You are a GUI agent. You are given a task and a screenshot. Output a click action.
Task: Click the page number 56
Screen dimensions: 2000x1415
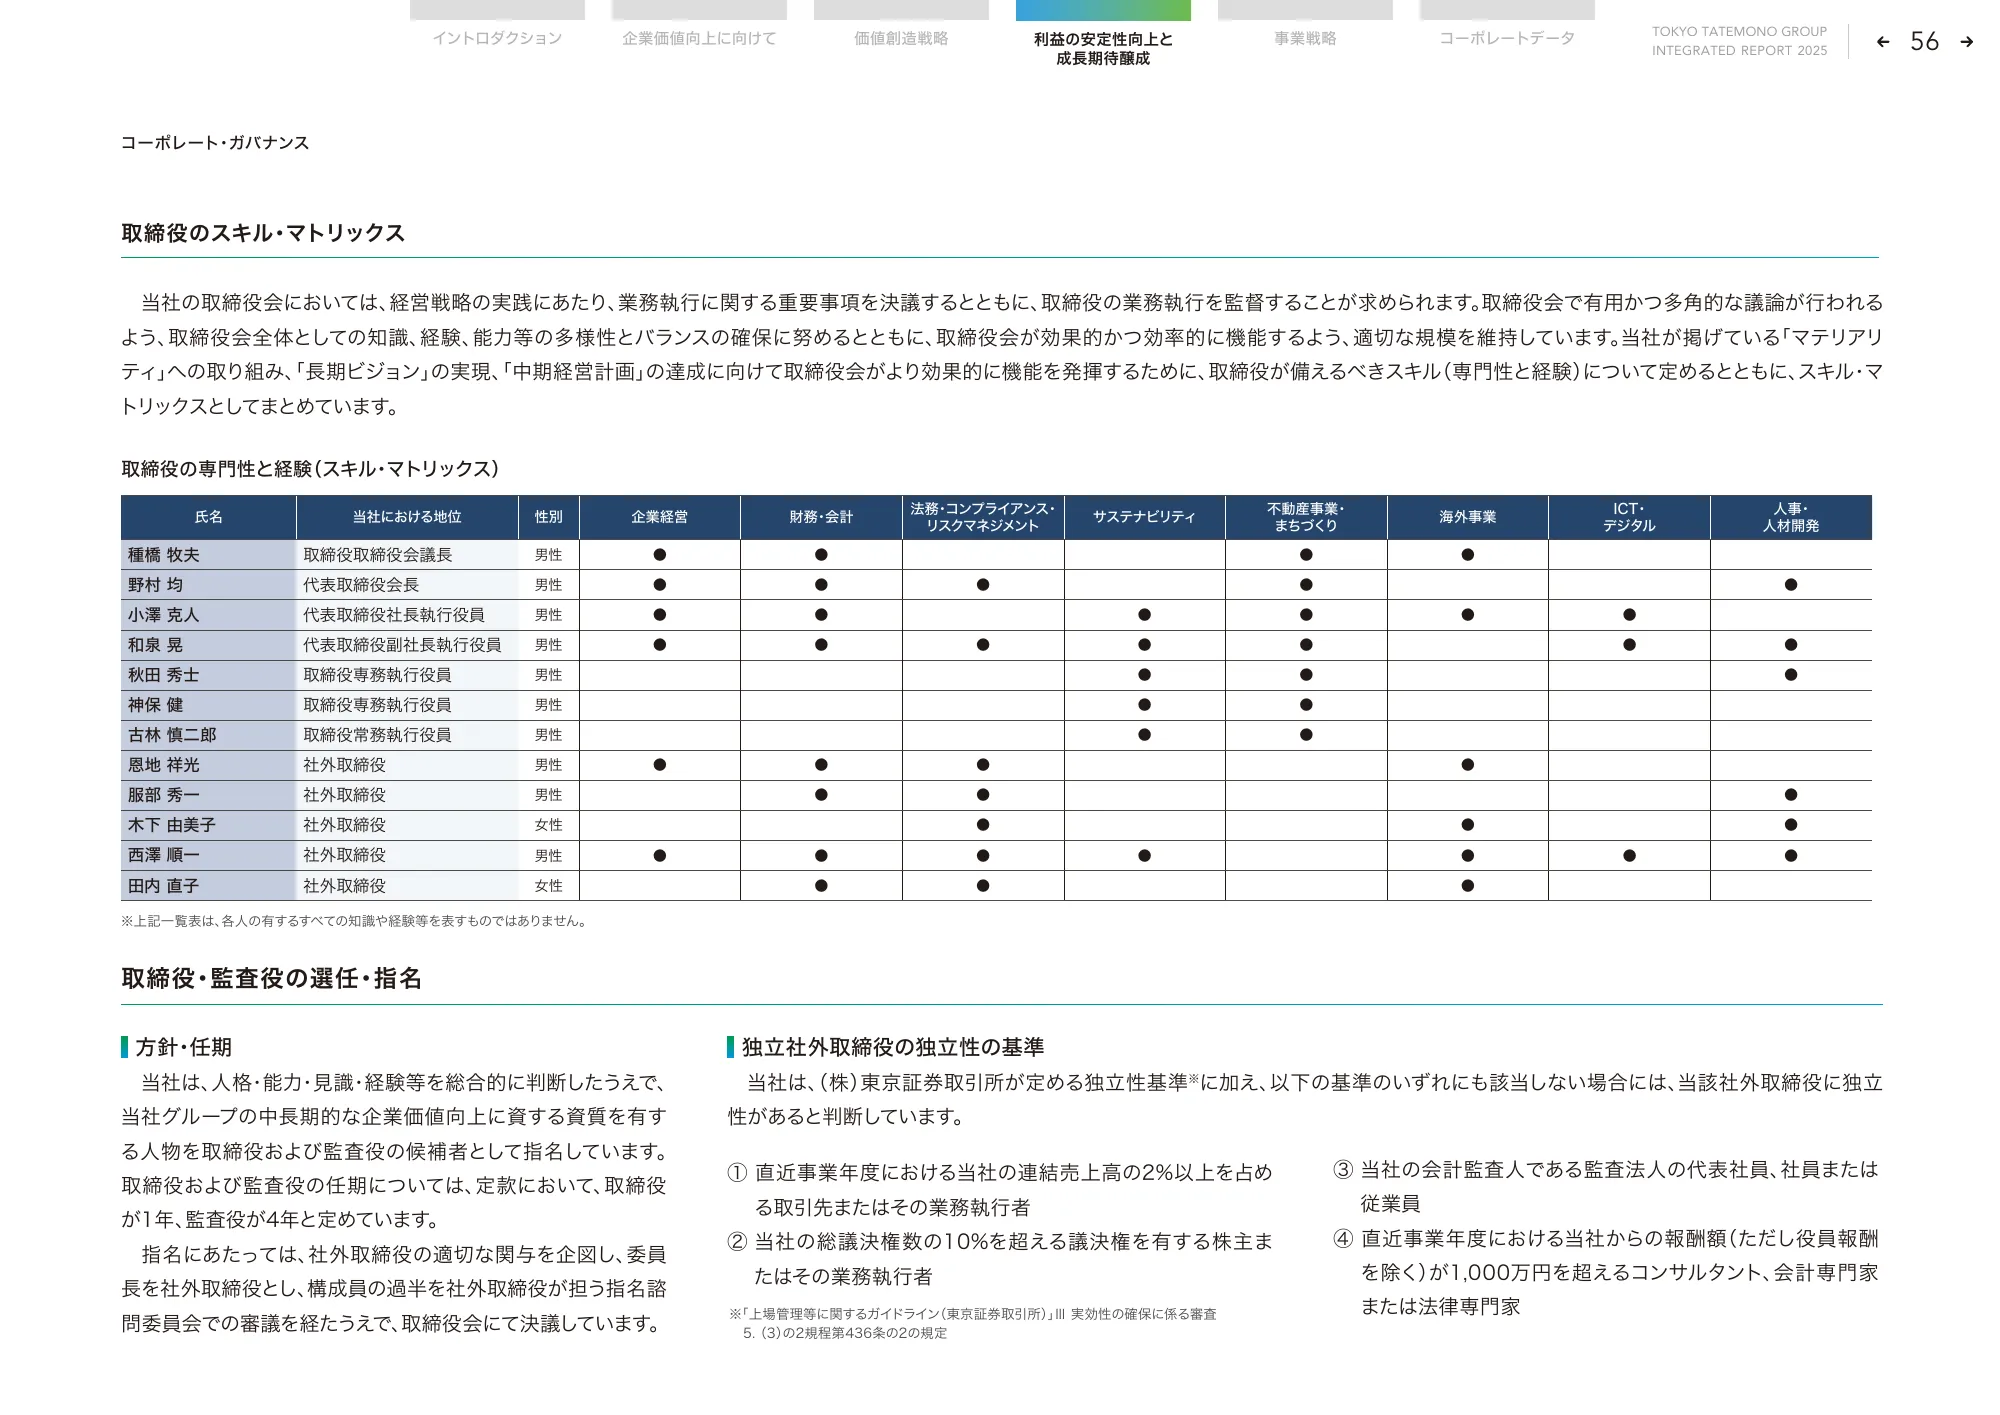click(x=1924, y=42)
